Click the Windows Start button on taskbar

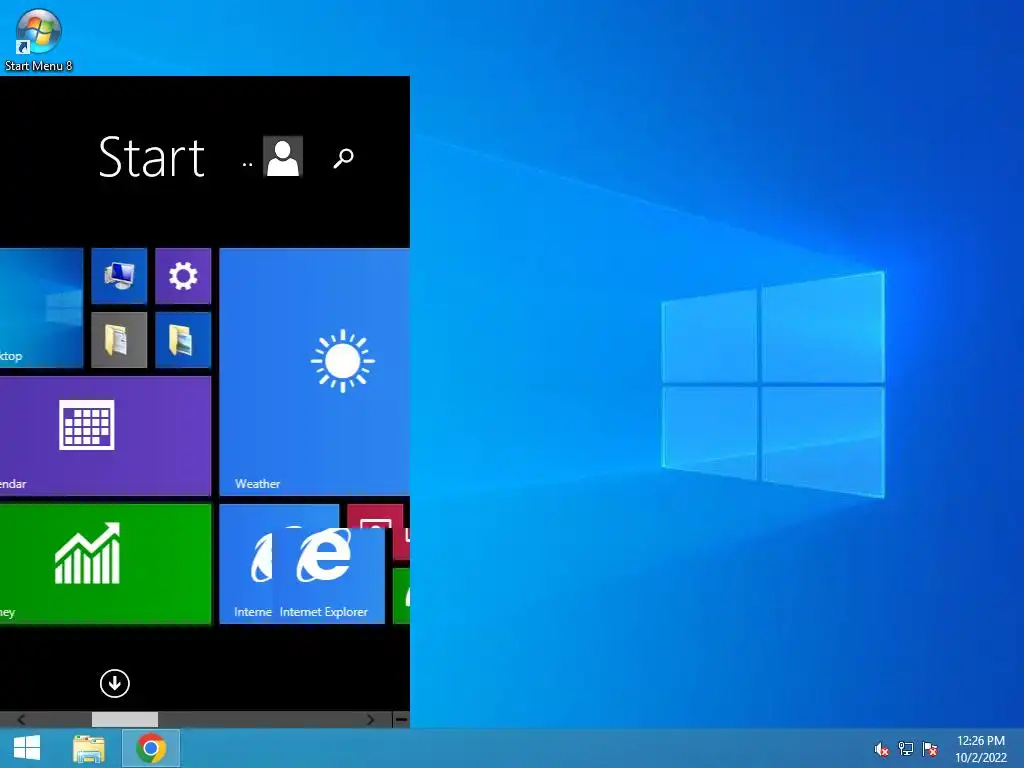(x=27, y=748)
